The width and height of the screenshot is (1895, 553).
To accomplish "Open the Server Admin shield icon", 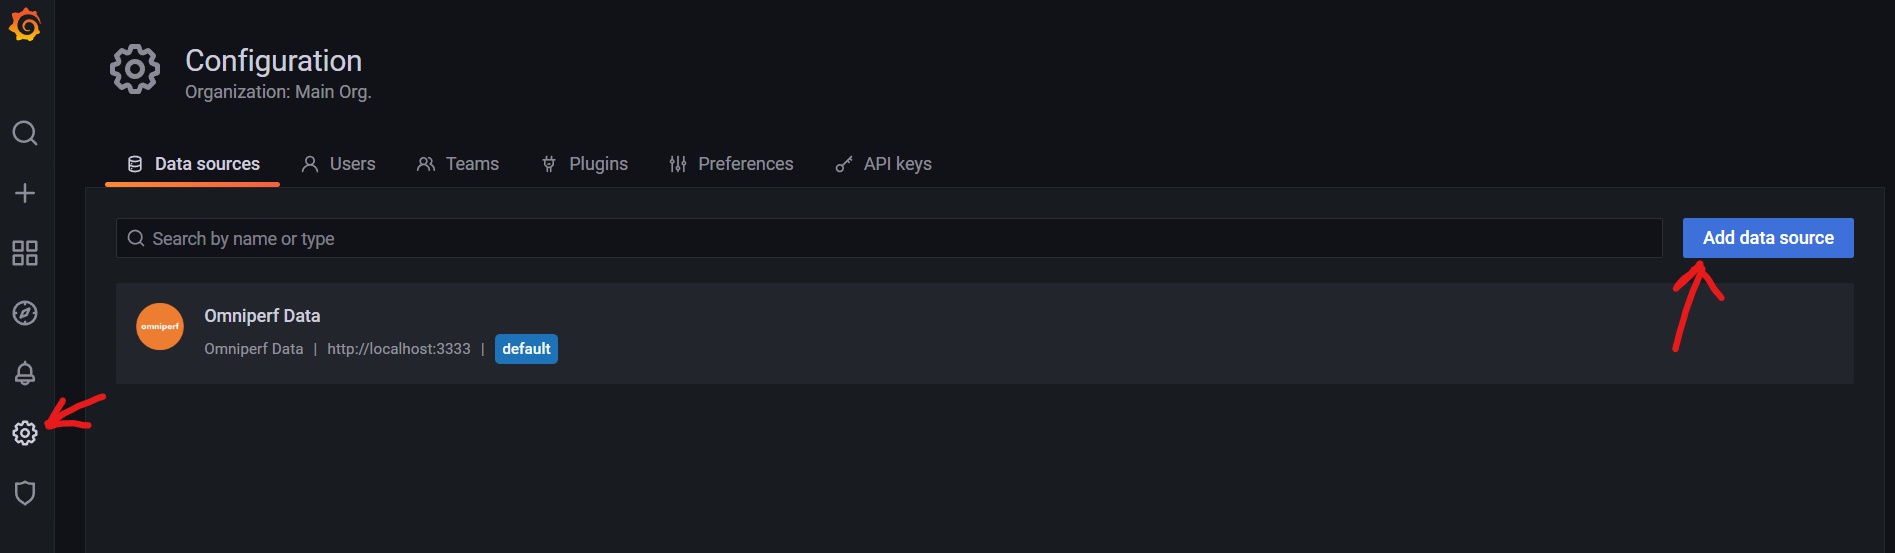I will click(25, 493).
